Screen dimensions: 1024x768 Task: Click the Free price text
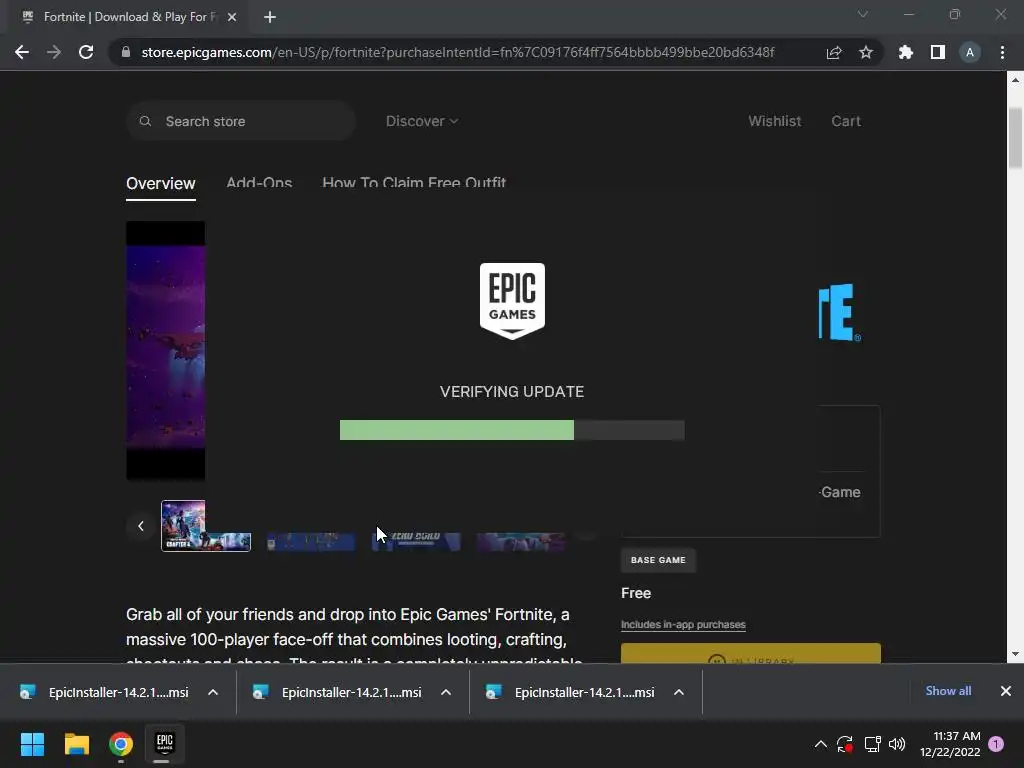(636, 593)
